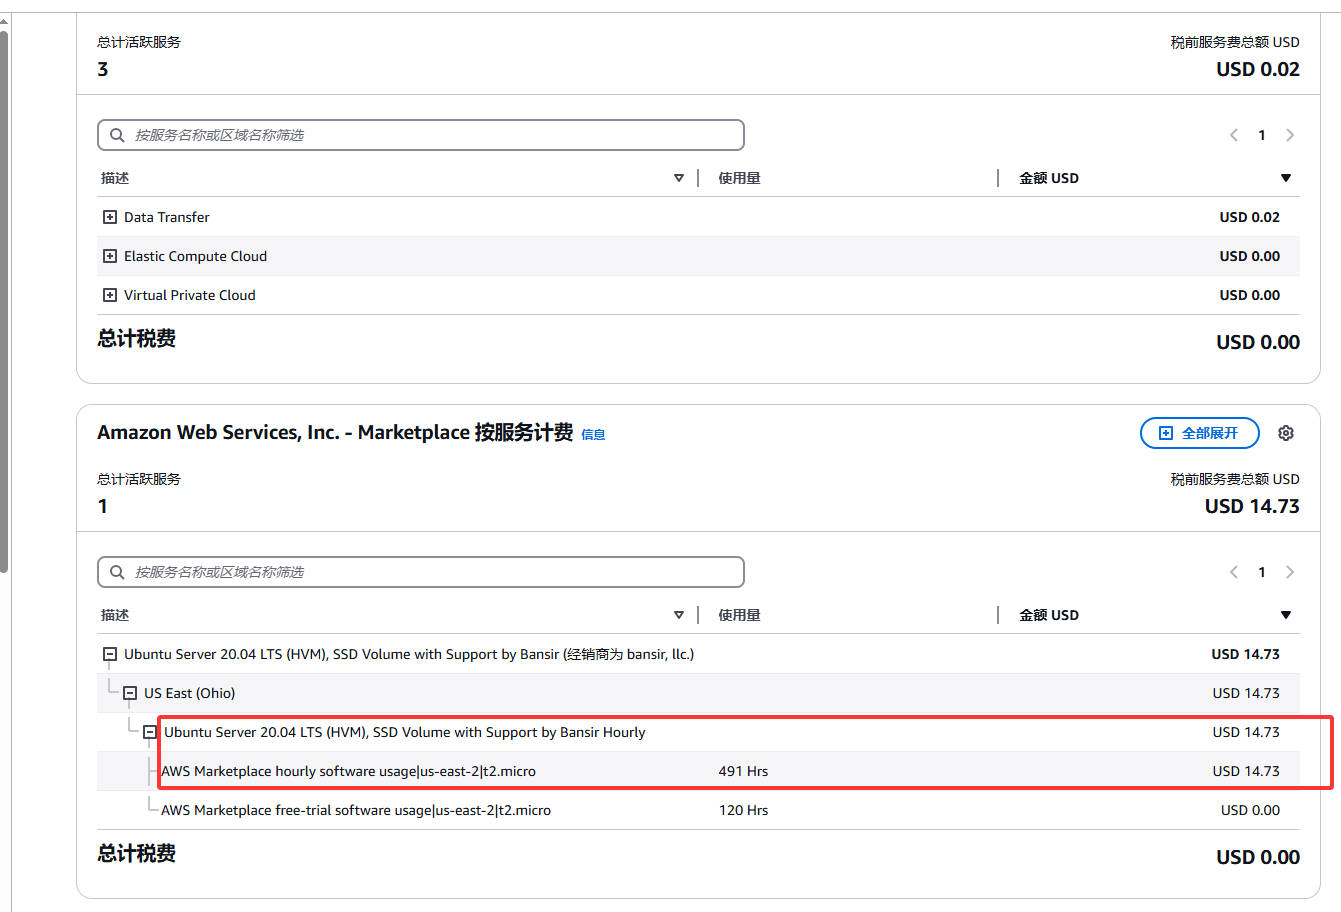Expand the Virtual Private Cloud row
The width and height of the screenshot is (1341, 912).
(x=110, y=295)
